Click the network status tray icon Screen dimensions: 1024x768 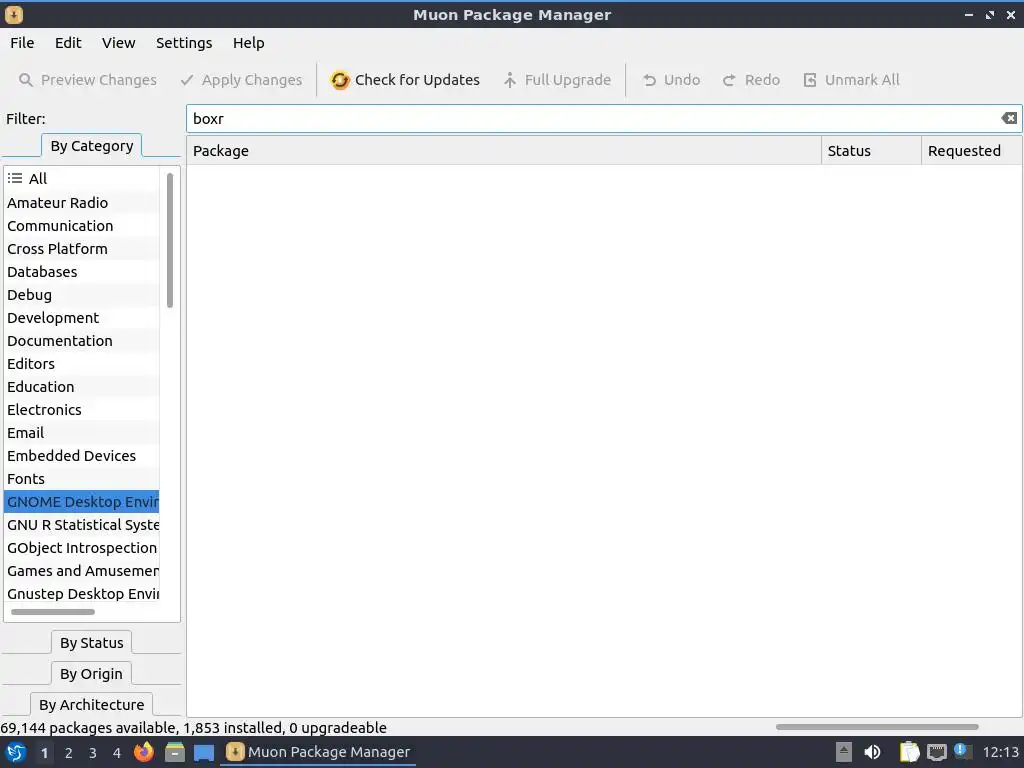pyautogui.click(x=936, y=752)
